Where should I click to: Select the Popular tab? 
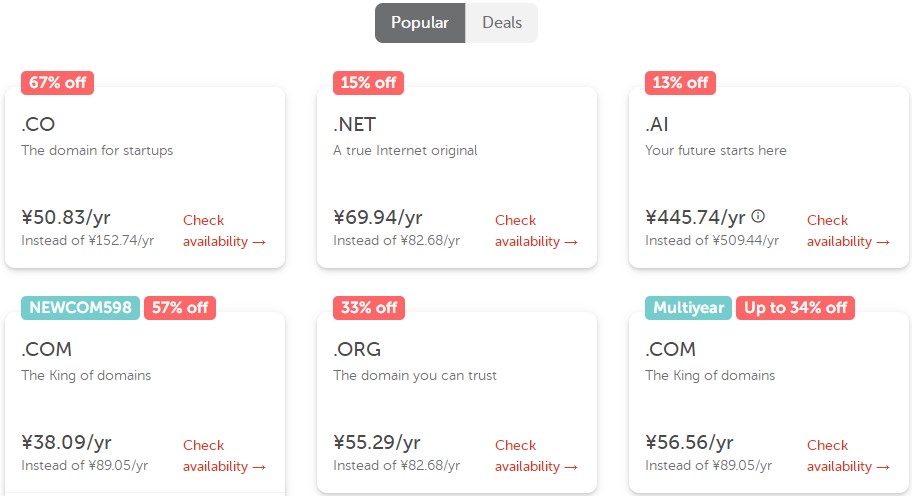point(420,22)
